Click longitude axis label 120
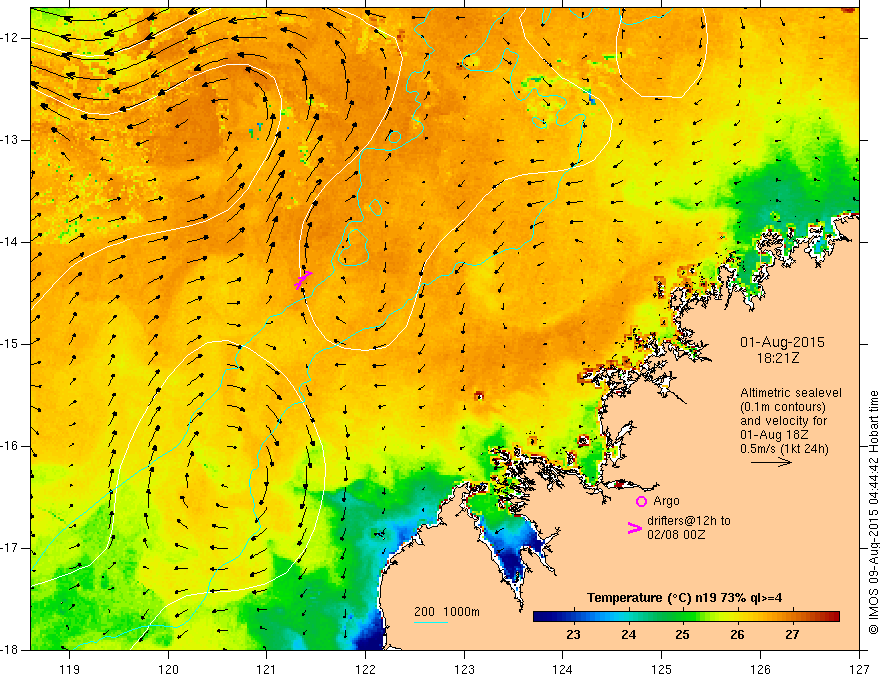This screenshot has width=880, height=680. [168, 669]
